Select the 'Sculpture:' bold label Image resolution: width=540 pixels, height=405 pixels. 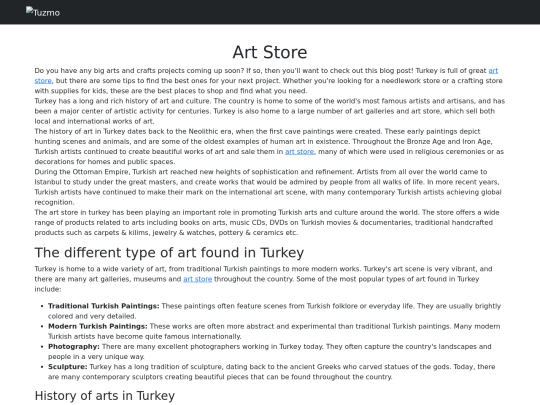click(68, 367)
